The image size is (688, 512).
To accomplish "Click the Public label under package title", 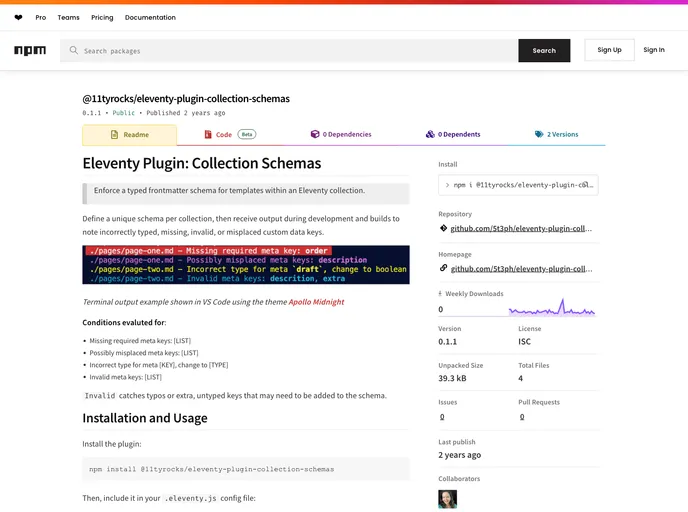I will point(123,113).
